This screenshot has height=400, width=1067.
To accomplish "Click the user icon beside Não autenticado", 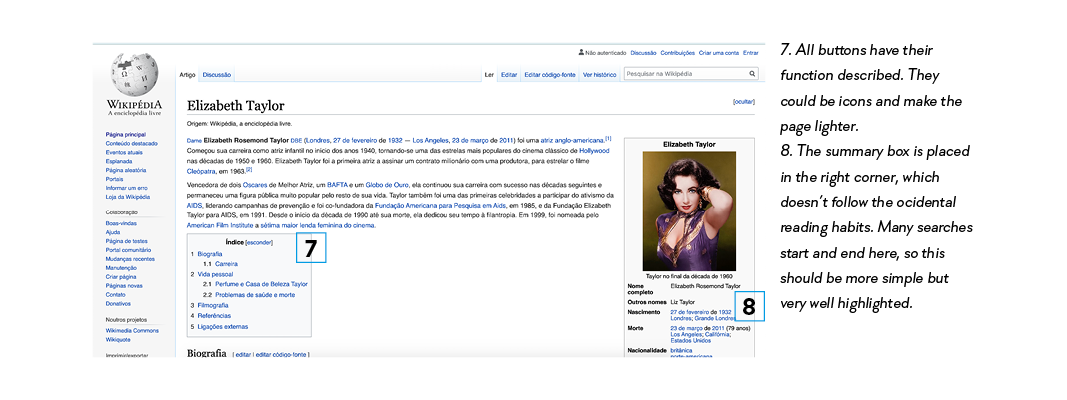I will coord(580,52).
